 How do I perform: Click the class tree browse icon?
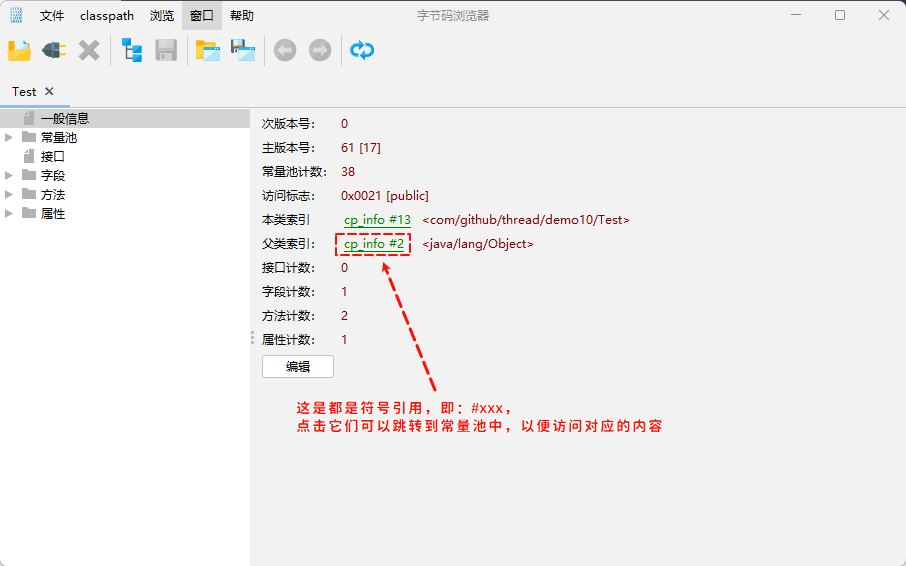132,50
